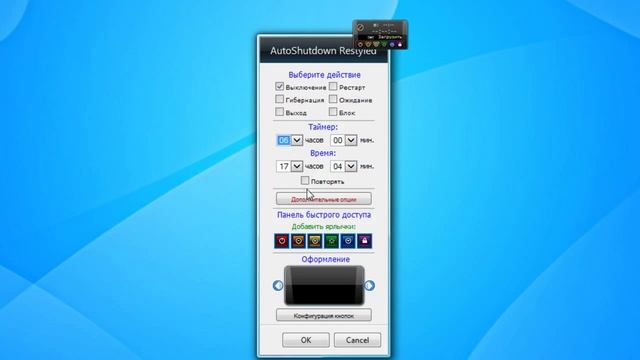640x360 pixels.
Task: Check the Повторять checkbox
Action: (305, 180)
